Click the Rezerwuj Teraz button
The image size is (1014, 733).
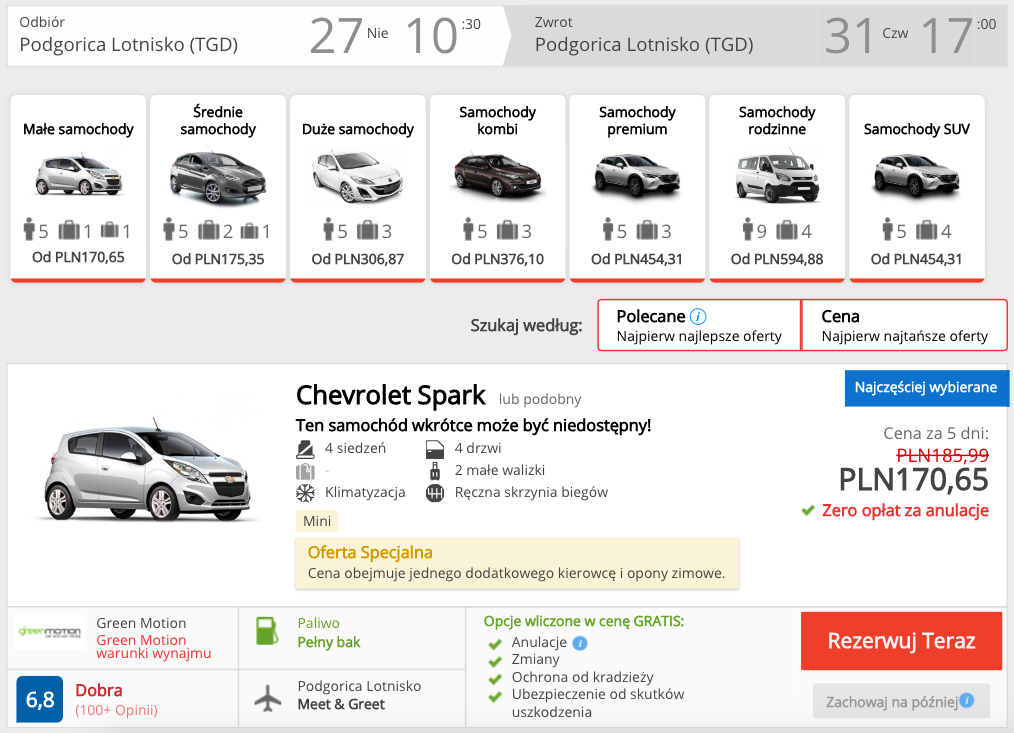pos(900,641)
